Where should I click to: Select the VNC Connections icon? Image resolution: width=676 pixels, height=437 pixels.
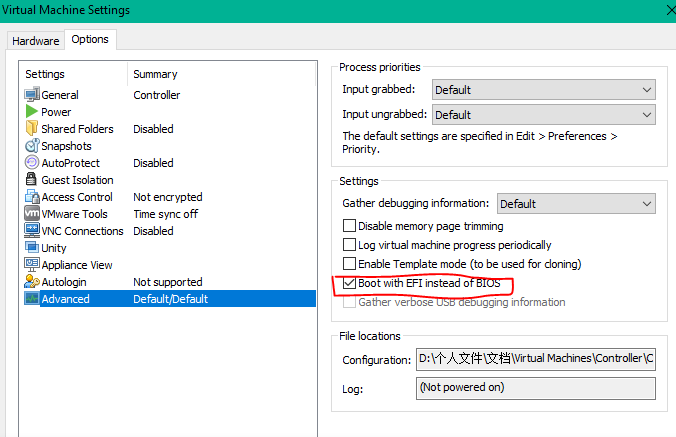[32, 231]
